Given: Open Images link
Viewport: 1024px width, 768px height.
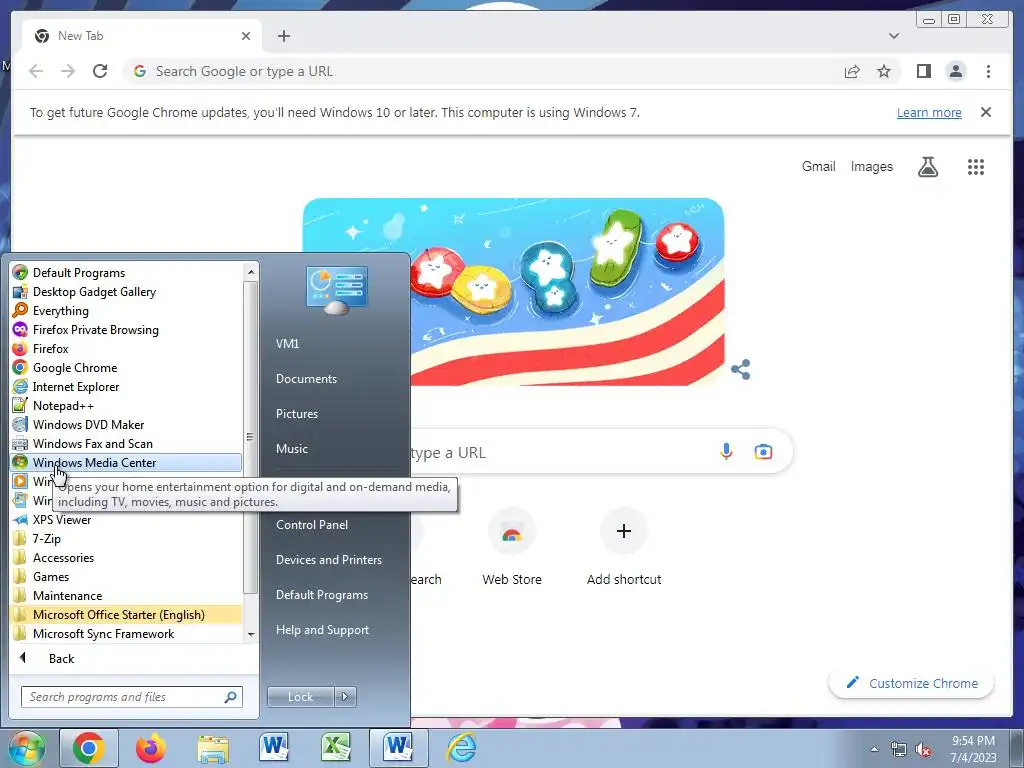Looking at the screenshot, I should click(x=871, y=167).
